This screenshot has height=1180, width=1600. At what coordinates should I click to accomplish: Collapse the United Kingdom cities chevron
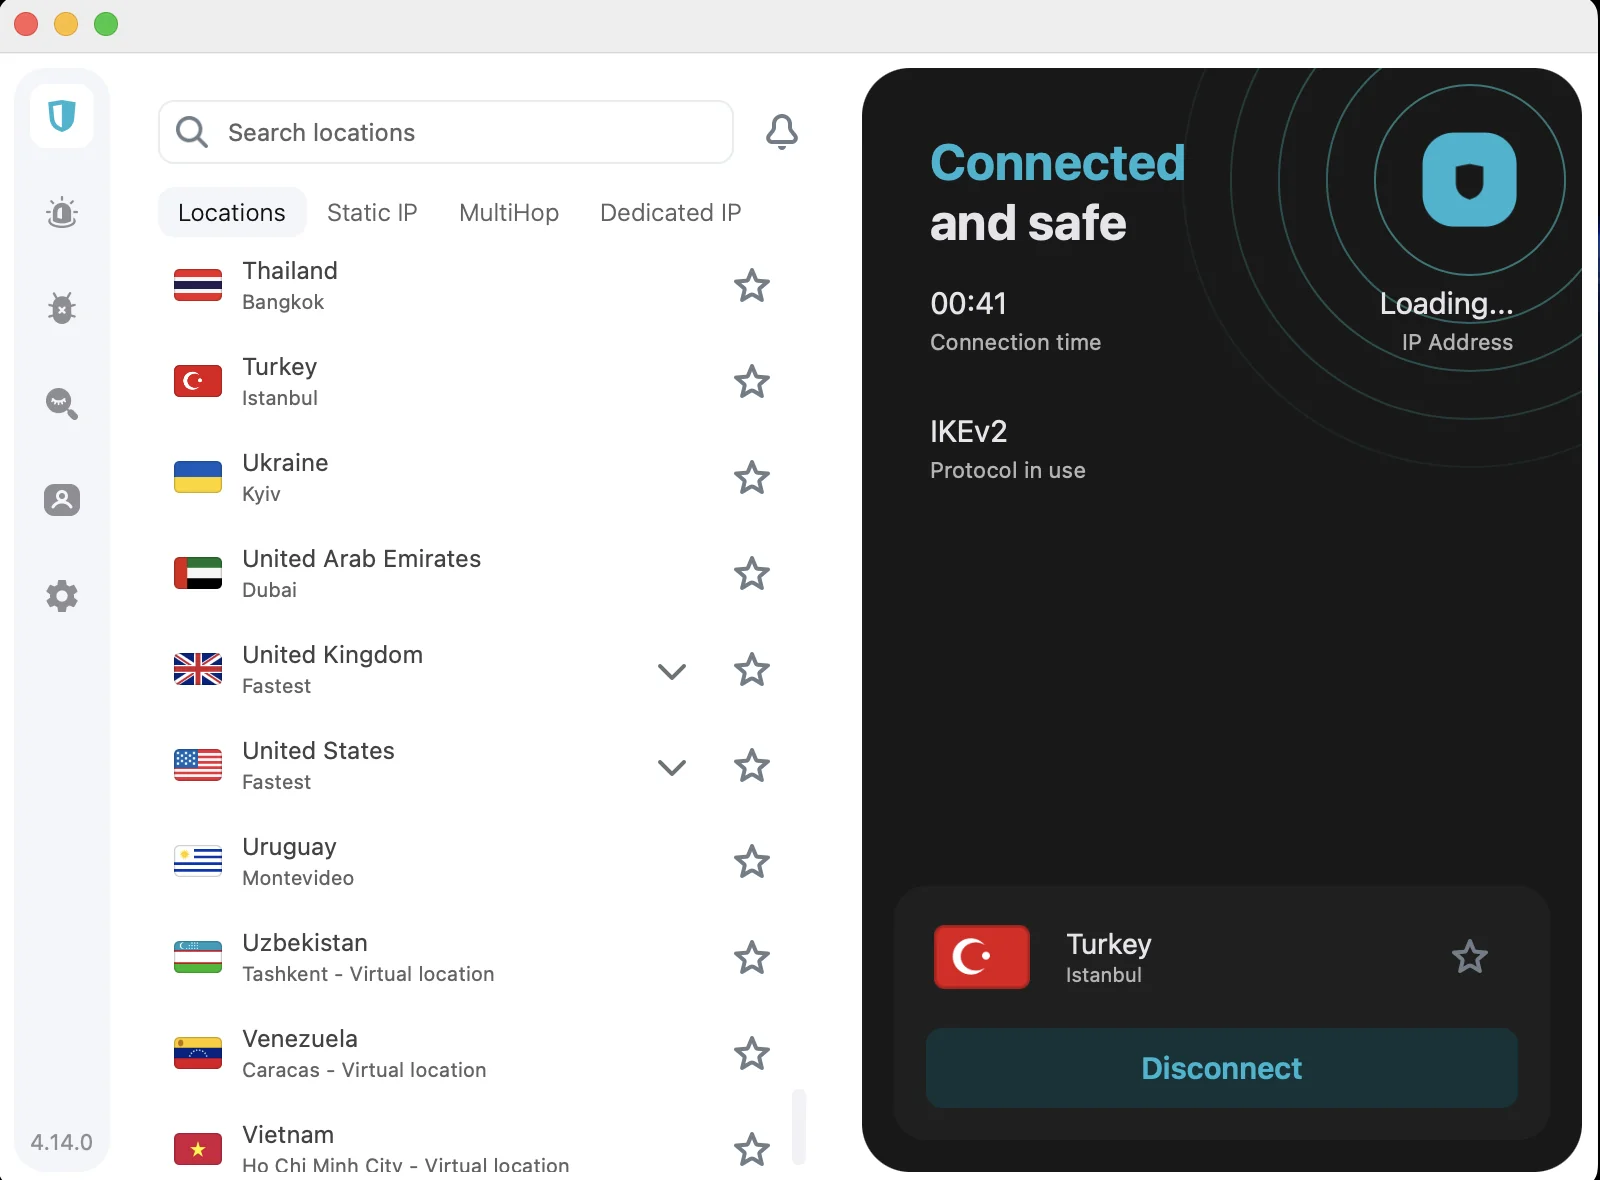coord(672,671)
